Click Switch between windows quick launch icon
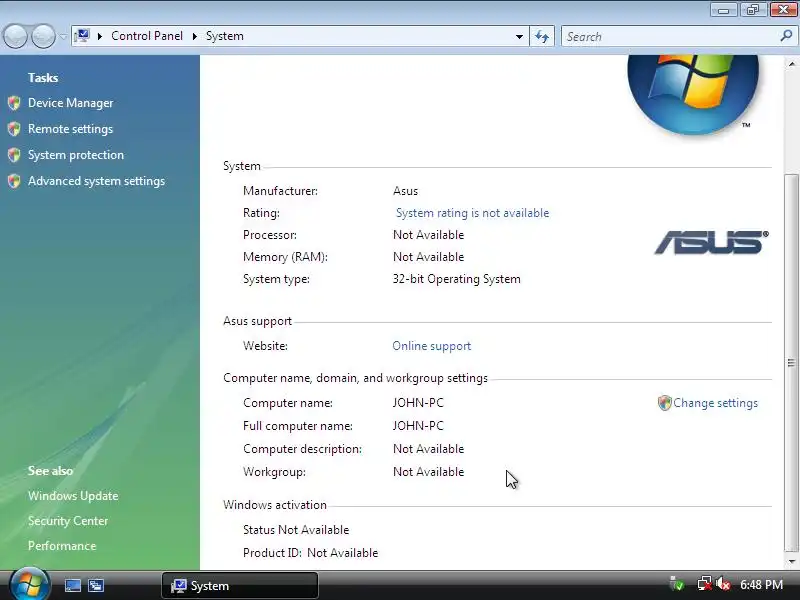The width and height of the screenshot is (800, 600). pos(95,586)
